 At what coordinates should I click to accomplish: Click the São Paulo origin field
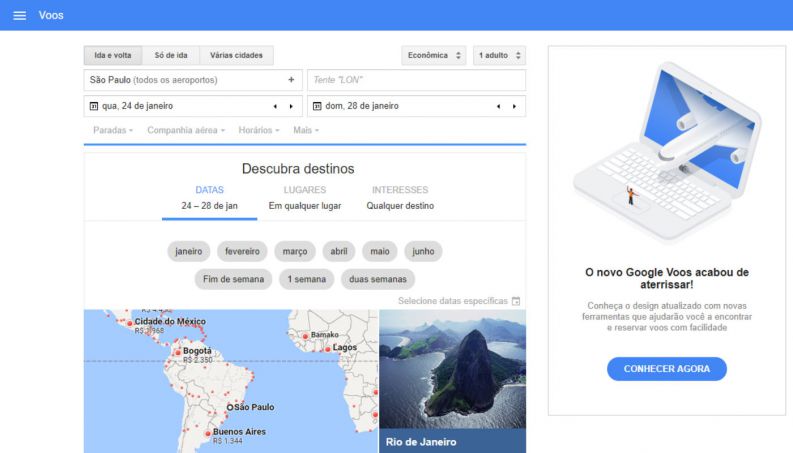(193, 80)
